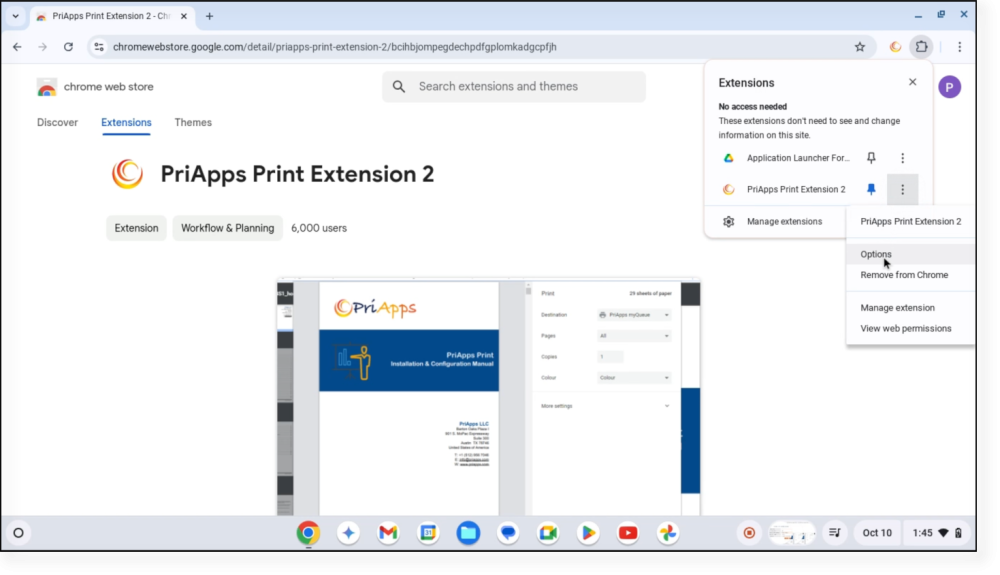Viewport: 1000px width, 575px height.
Task: Close the Extensions popup panel
Action: 913,82
